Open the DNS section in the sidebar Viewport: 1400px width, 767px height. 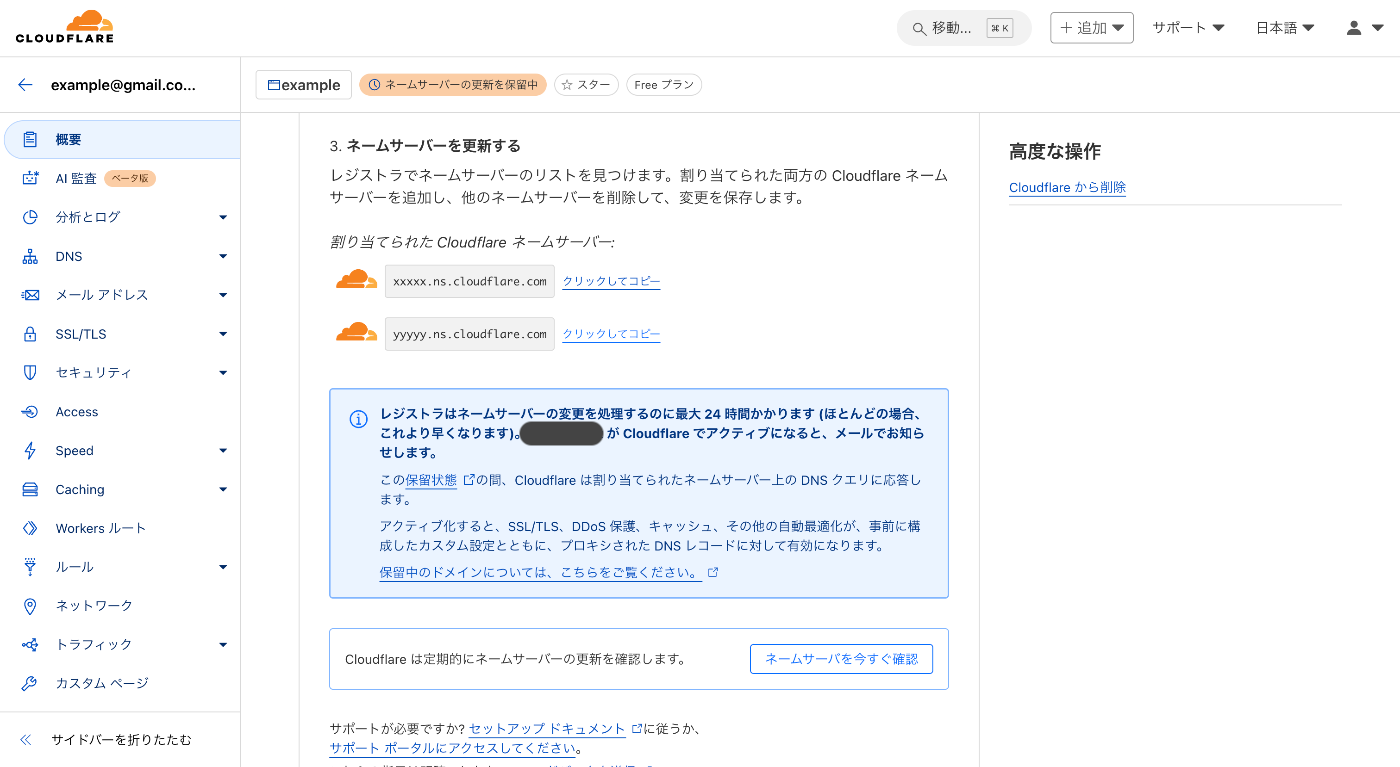(70, 256)
